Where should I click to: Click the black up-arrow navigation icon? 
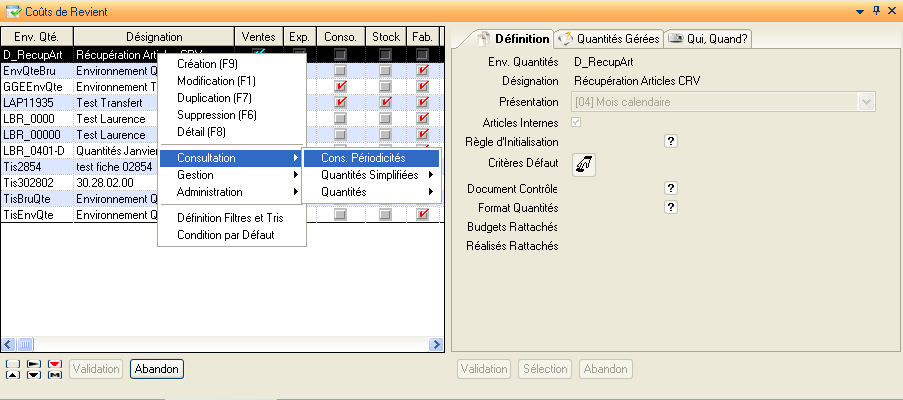pos(11,375)
